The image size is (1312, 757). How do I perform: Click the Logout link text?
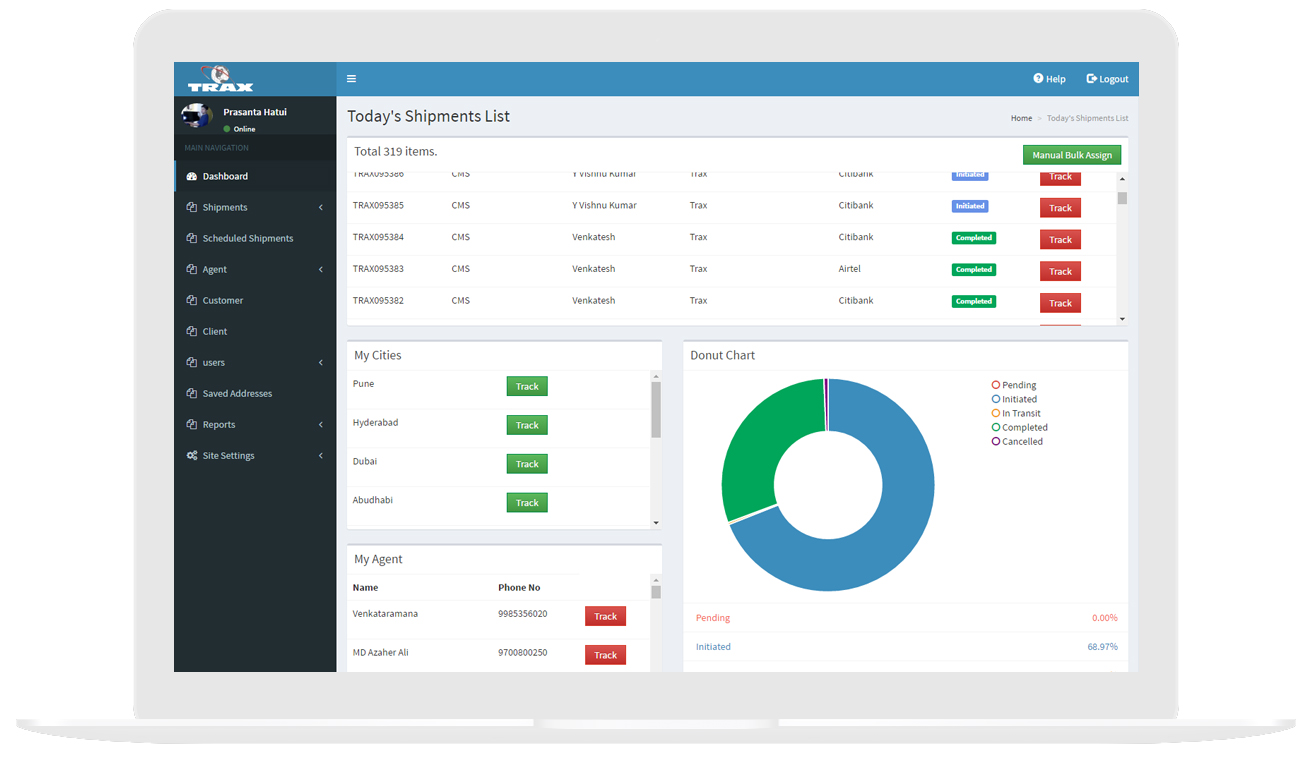[1114, 79]
